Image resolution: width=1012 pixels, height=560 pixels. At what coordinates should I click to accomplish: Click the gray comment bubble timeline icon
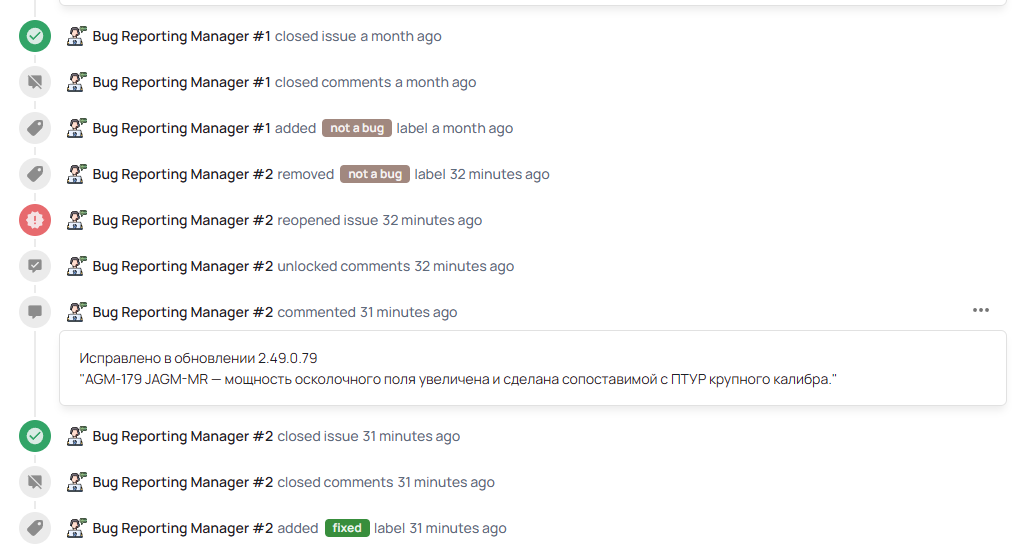[x=35, y=312]
